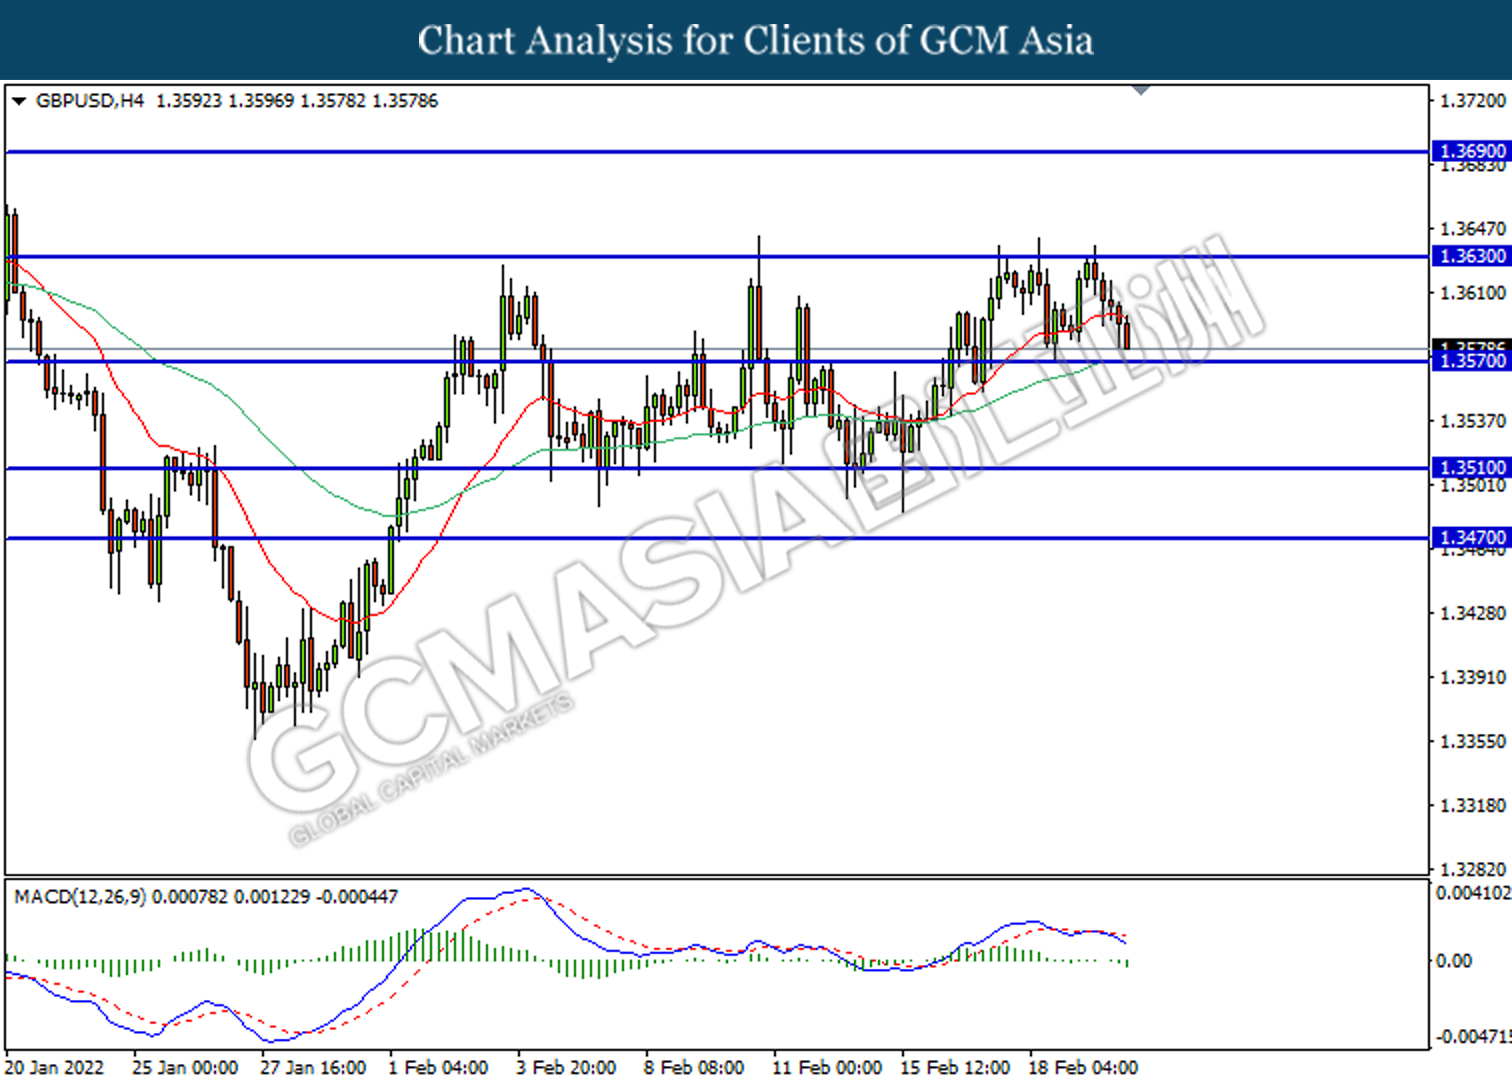This screenshot has height=1080, width=1512.
Task: Click the 27 Jan 16:00 time label
Action: 313,1067
